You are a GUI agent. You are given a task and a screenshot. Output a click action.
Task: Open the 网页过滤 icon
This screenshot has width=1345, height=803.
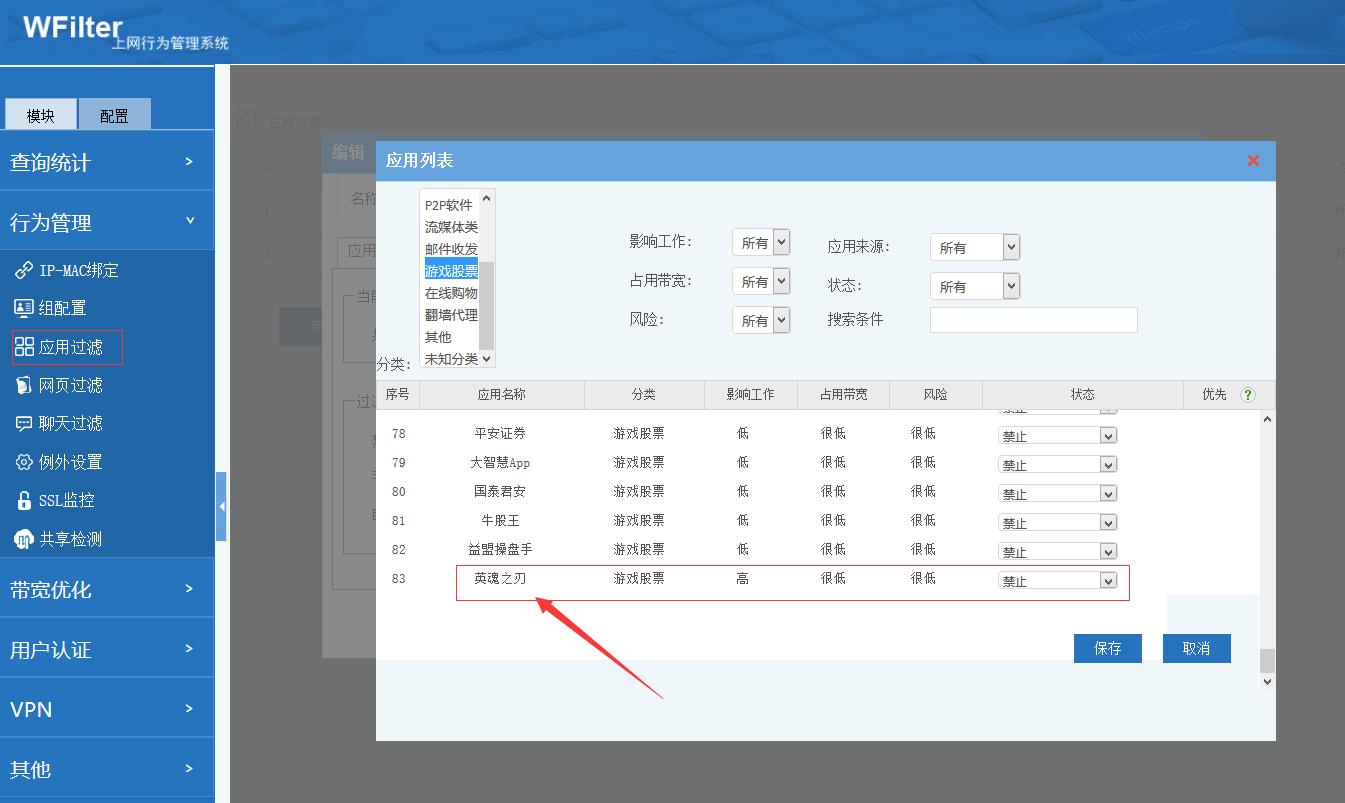pyautogui.click(x=24, y=385)
